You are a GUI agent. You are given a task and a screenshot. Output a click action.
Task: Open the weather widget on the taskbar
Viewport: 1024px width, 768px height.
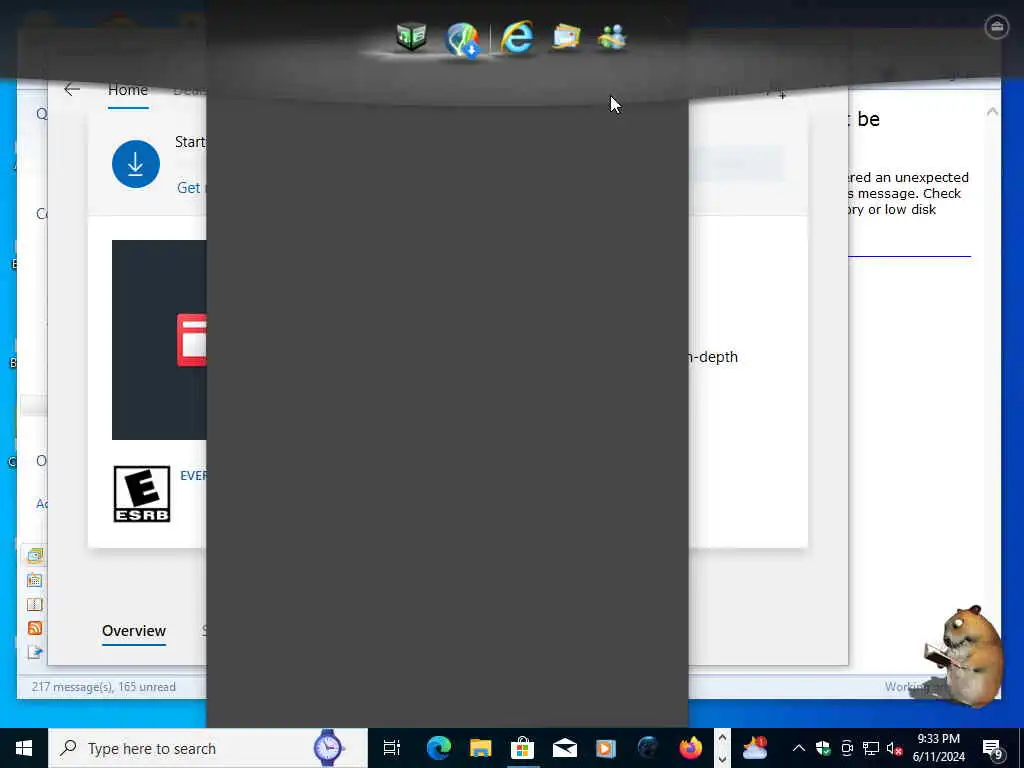(x=755, y=748)
